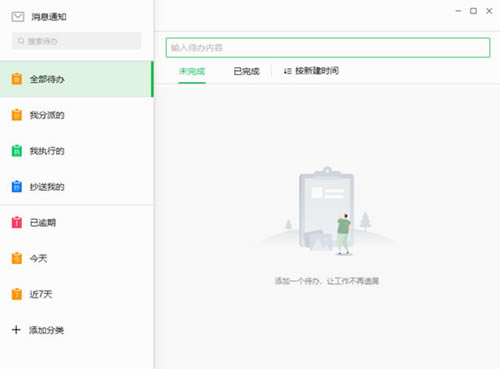Switch to the 未完成 tab
This screenshot has height=369, width=500.
click(192, 71)
